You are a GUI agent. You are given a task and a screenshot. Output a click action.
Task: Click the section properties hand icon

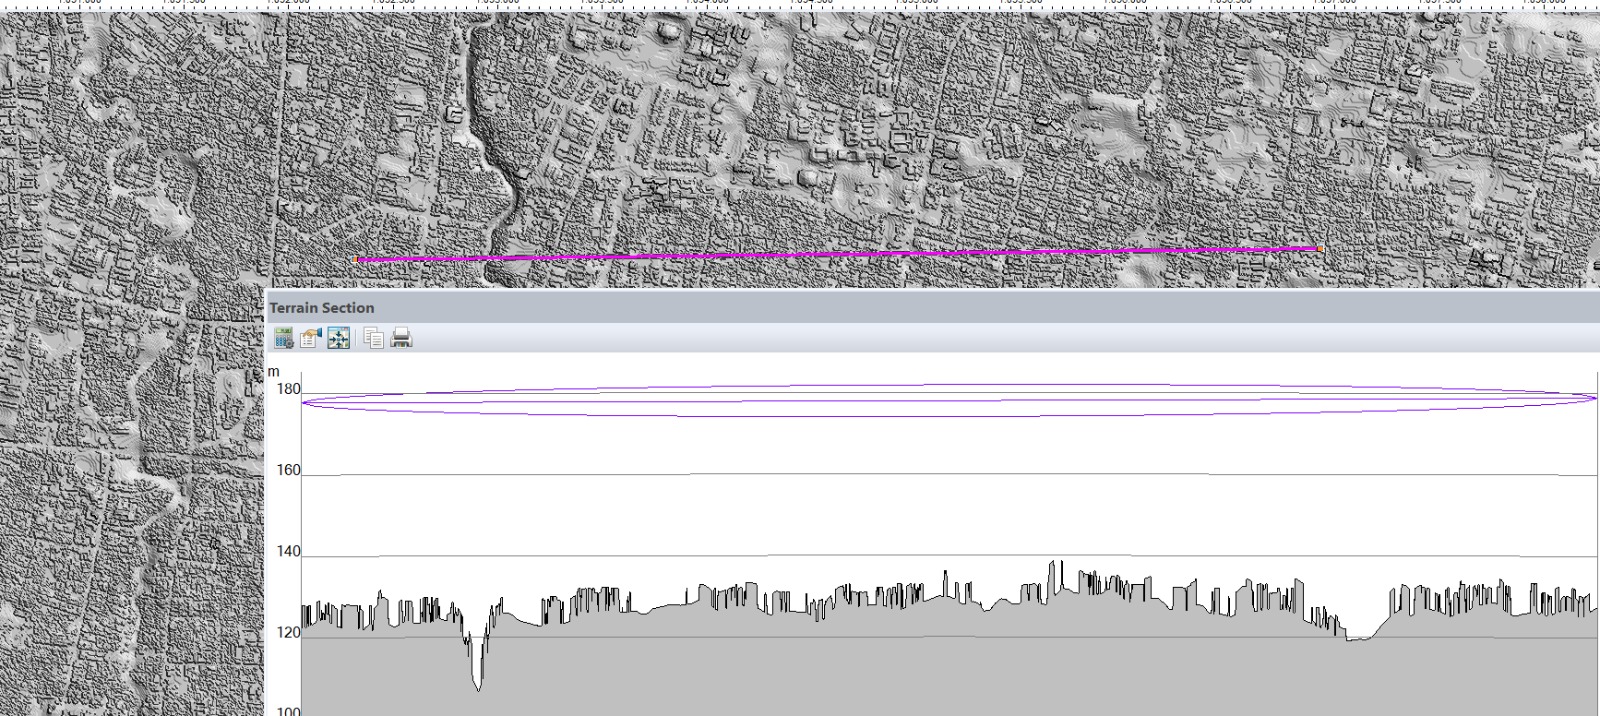[x=310, y=338]
